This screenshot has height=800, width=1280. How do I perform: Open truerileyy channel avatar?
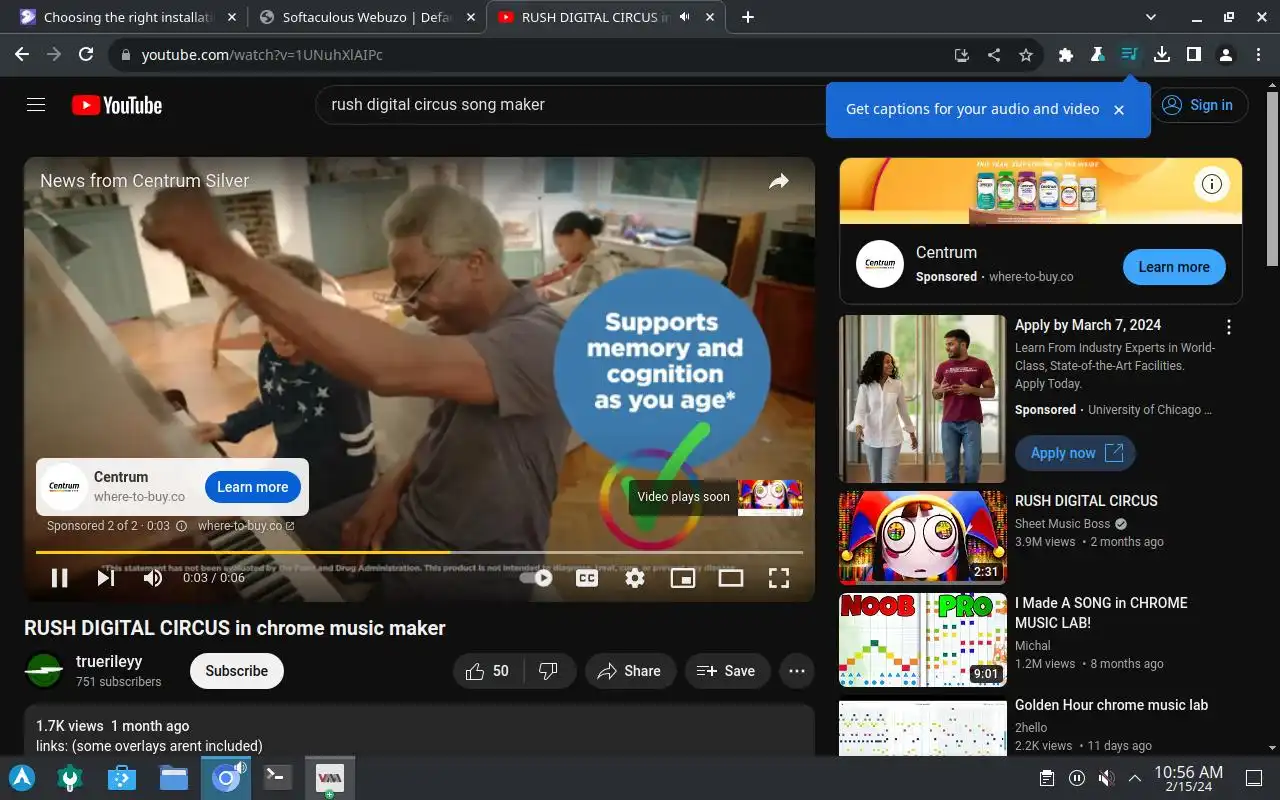click(44, 671)
